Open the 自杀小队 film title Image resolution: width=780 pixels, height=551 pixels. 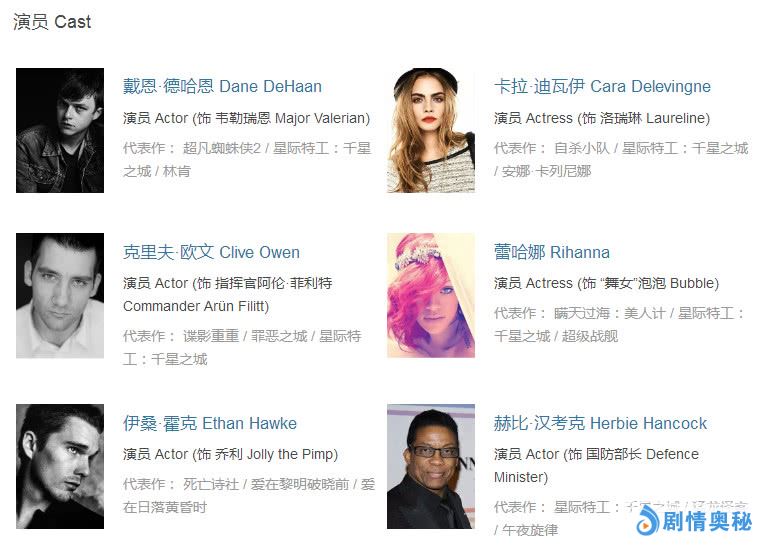pos(582,148)
